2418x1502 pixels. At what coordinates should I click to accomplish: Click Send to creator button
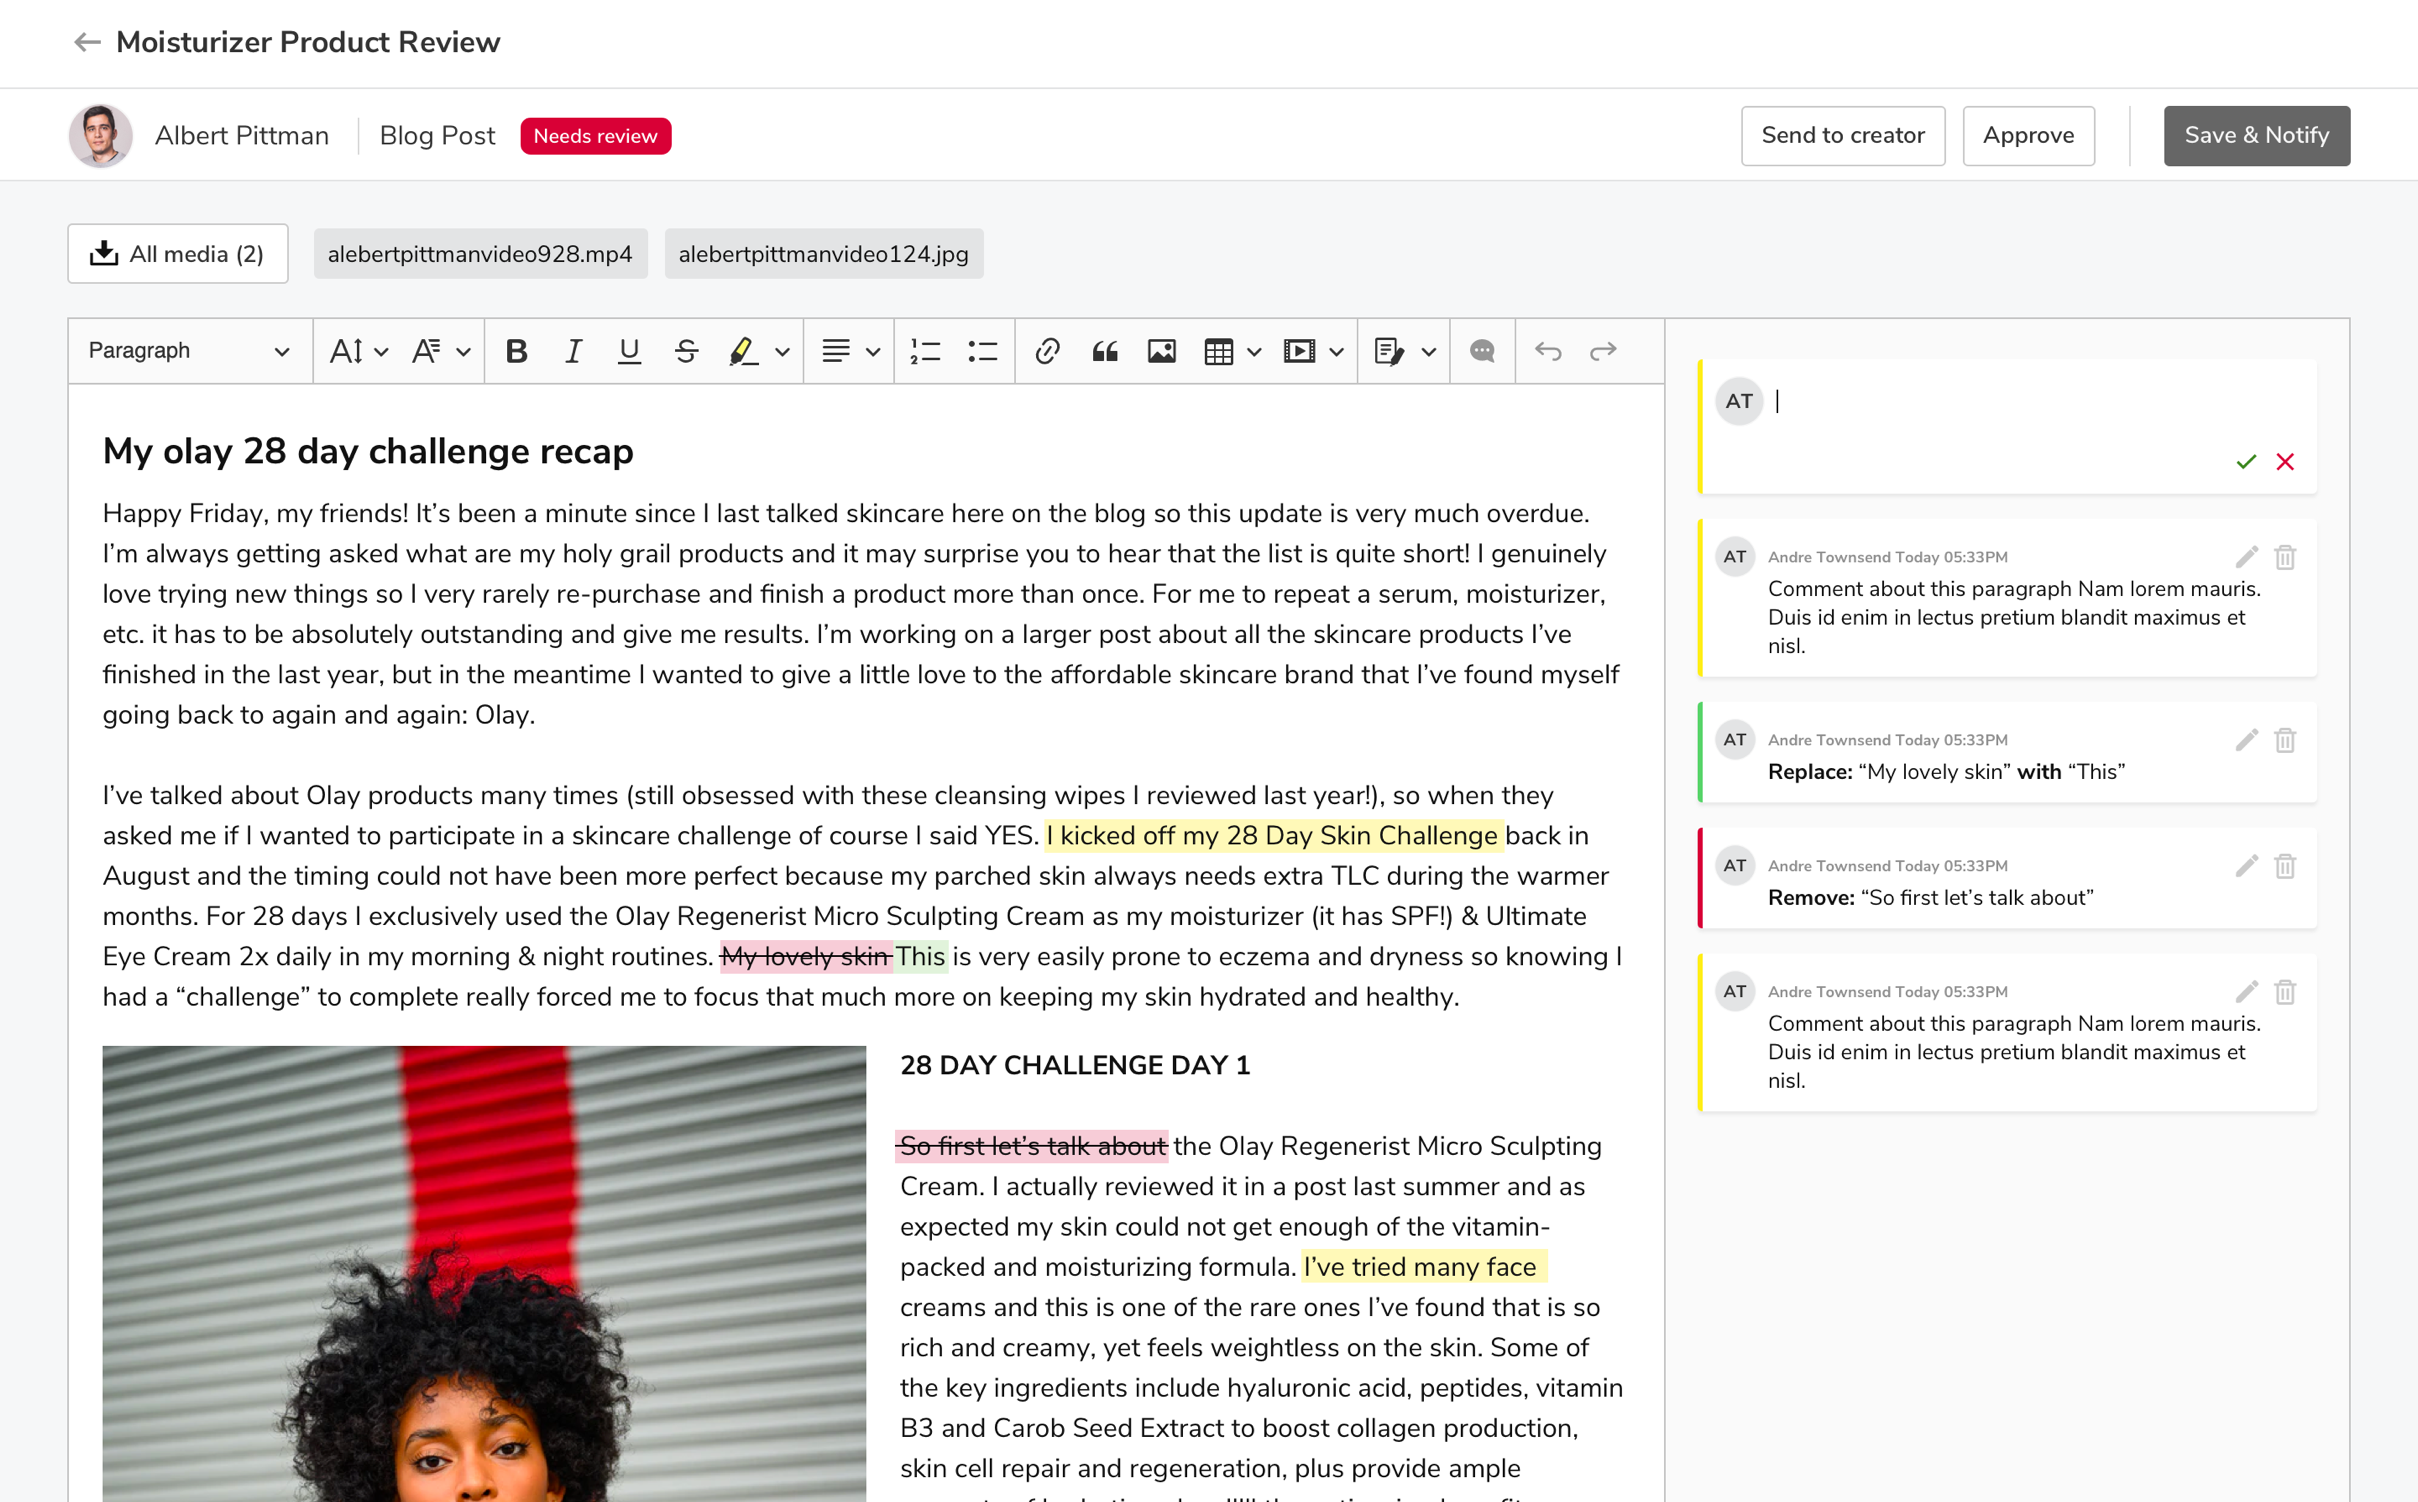tap(1842, 135)
